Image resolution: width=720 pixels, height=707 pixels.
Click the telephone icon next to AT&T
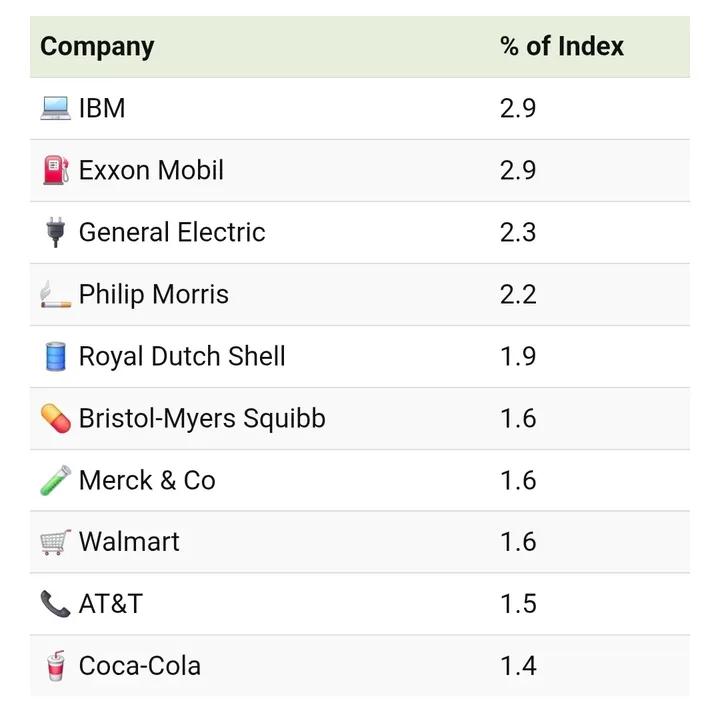click(x=55, y=604)
